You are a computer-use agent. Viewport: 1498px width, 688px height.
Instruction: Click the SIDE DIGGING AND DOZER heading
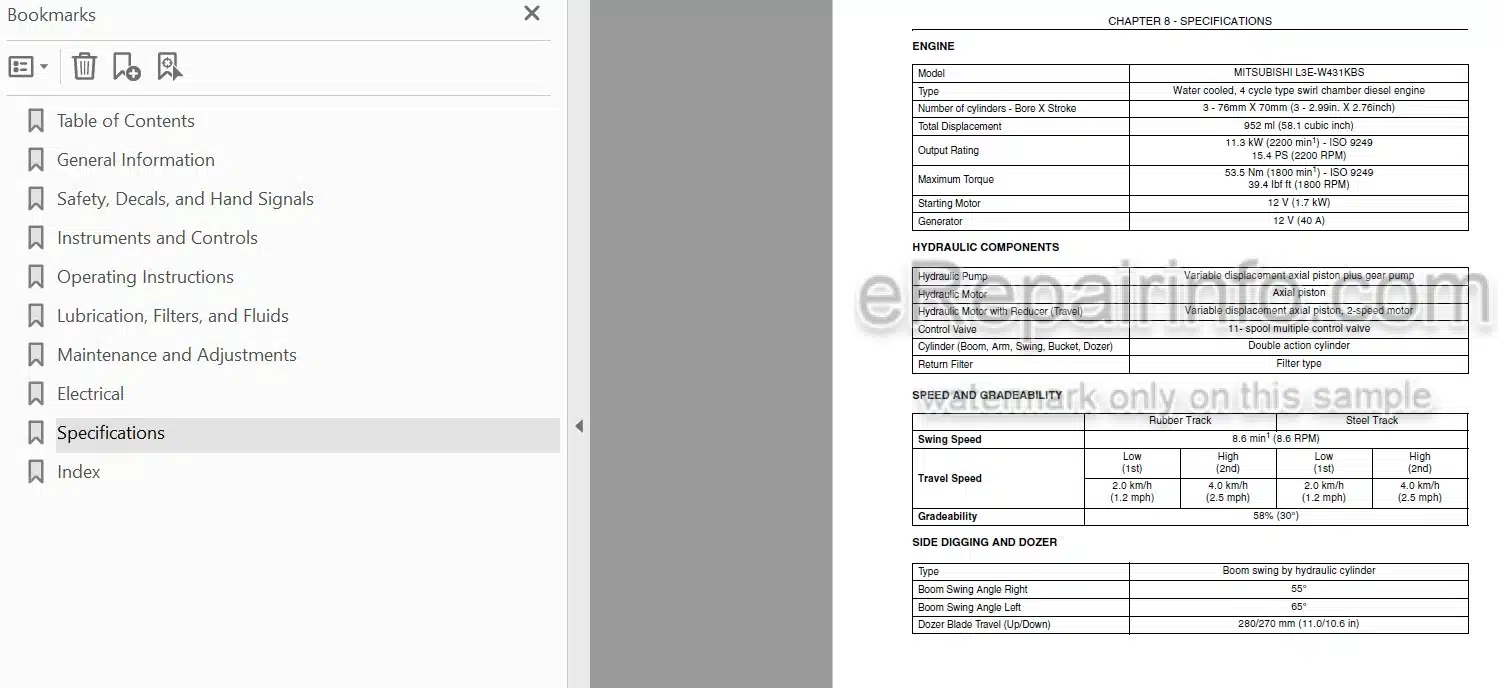pyautogui.click(x=984, y=542)
